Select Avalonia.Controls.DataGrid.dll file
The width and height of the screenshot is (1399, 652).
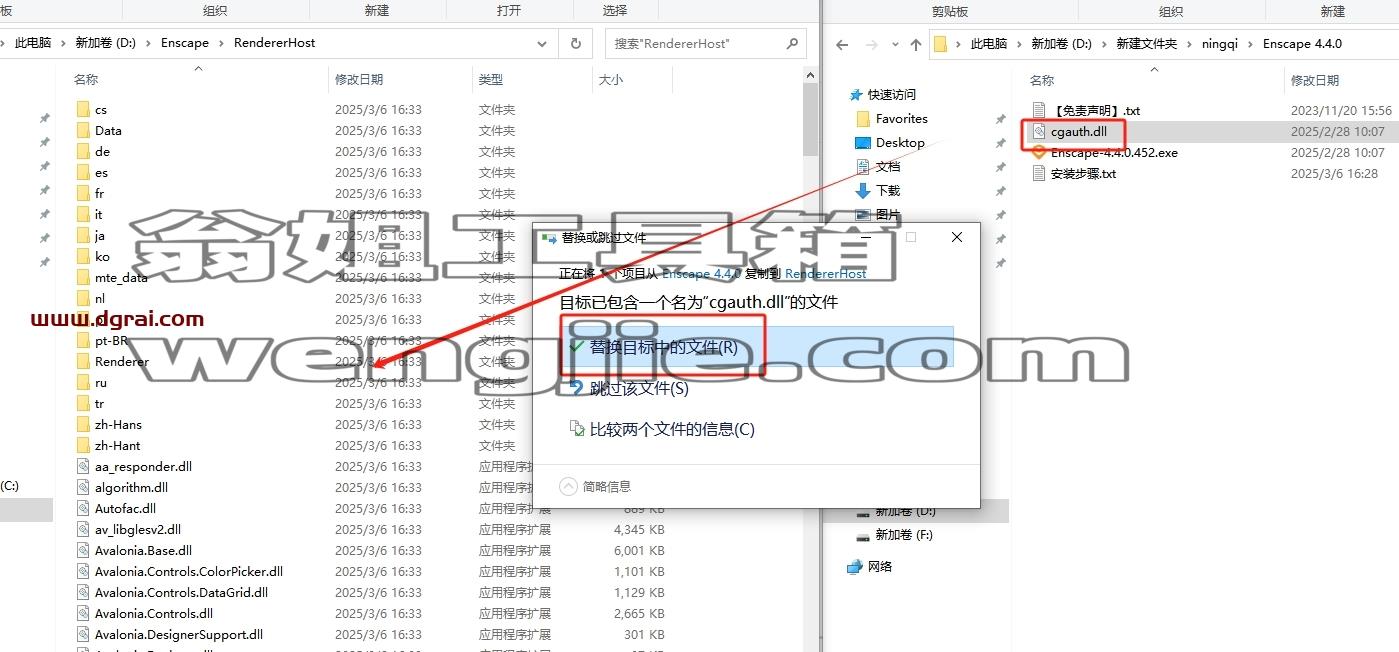pos(181,593)
